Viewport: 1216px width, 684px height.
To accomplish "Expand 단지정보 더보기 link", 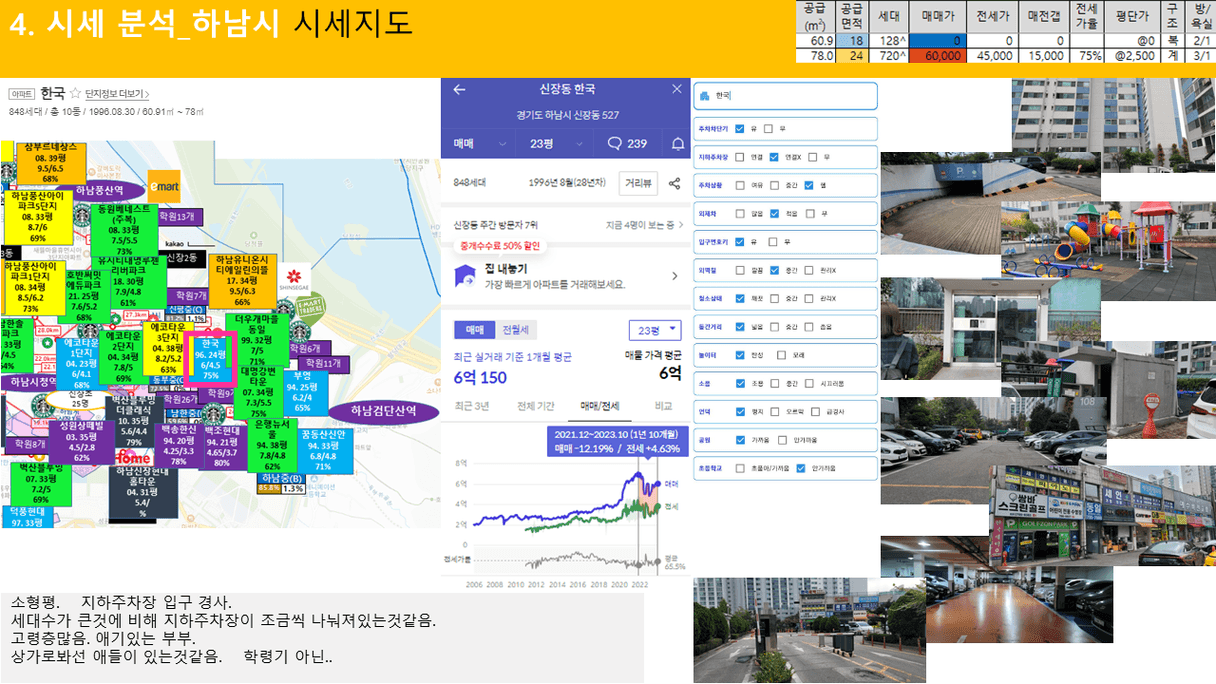I will (x=117, y=94).
